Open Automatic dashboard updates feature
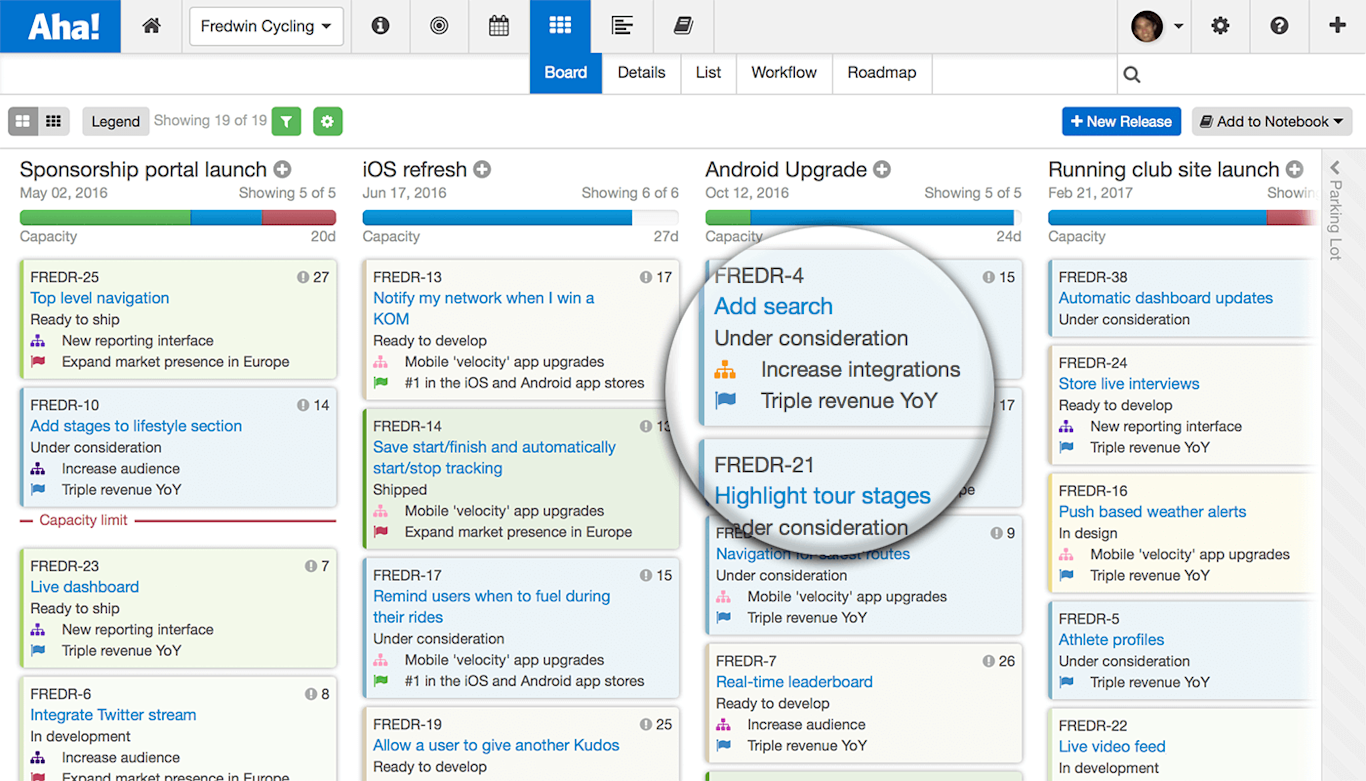Screen dimensions: 1366x781 click(x=1166, y=298)
